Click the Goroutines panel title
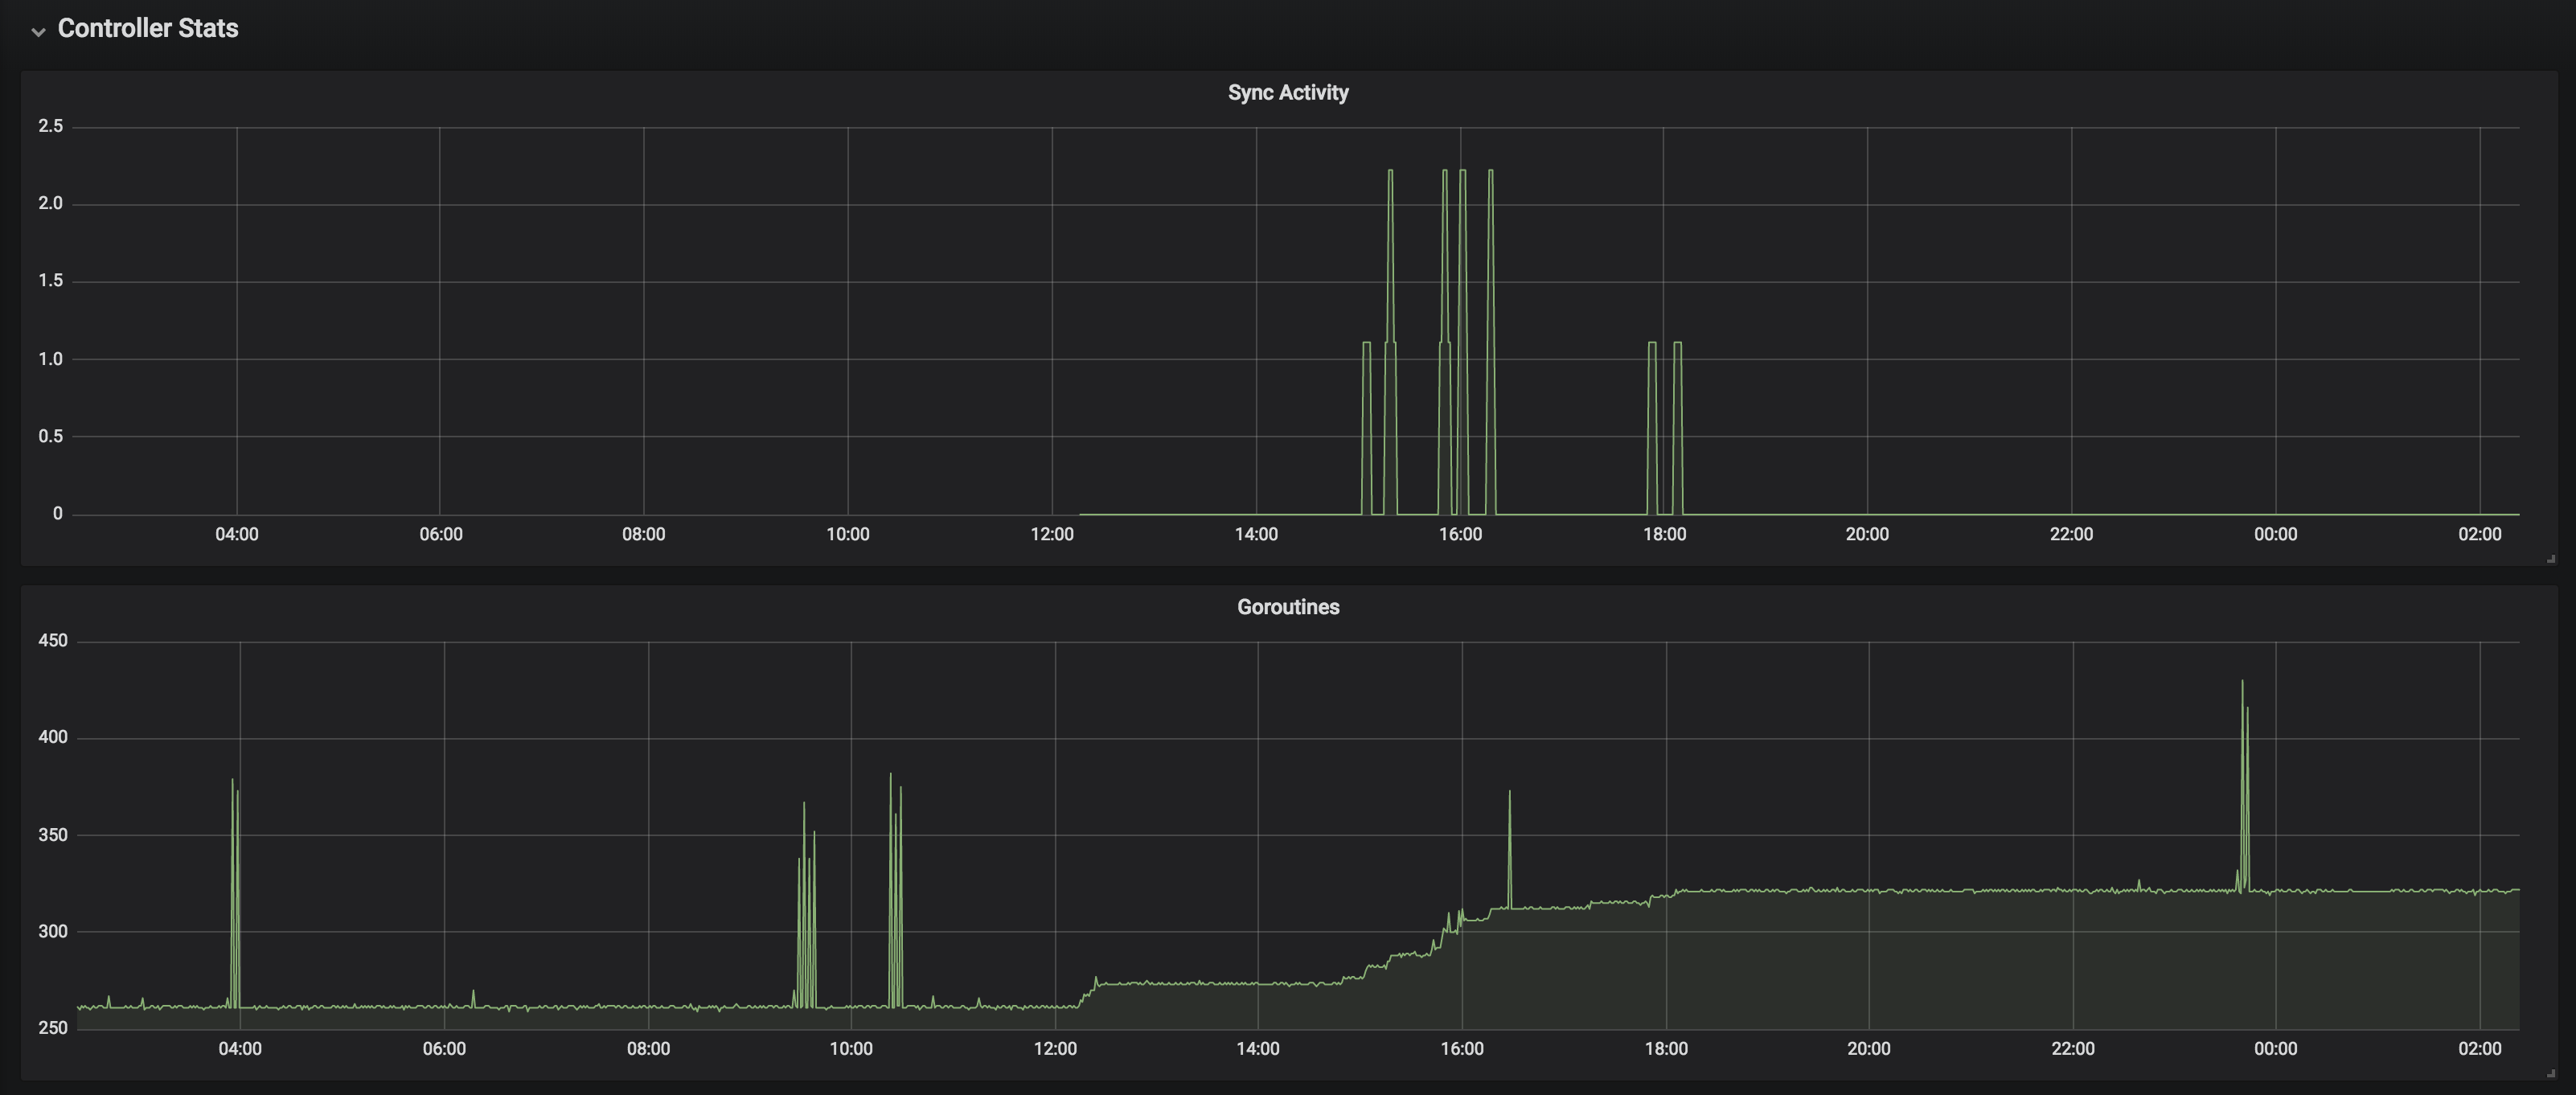Viewport: 2576px width, 1095px height. click(x=1287, y=607)
